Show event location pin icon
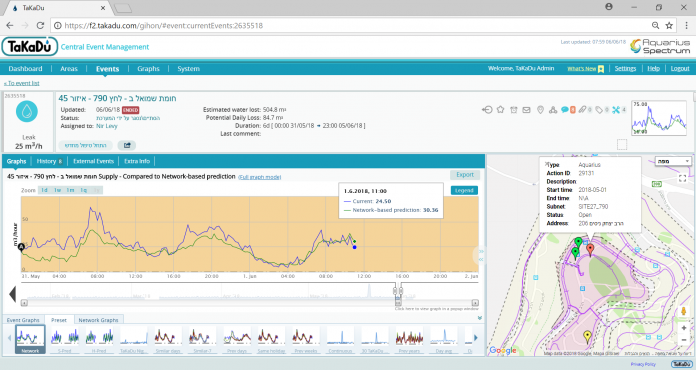Viewport: 696px width, 370px height. pyautogui.click(x=540, y=110)
